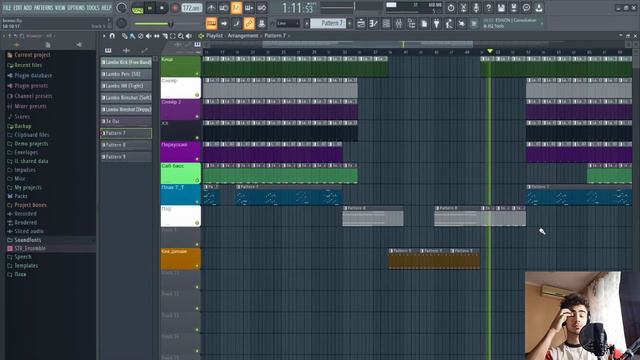The height and width of the screenshot is (360, 640).
Task: Open the Channel rack icon
Action: pos(386,24)
